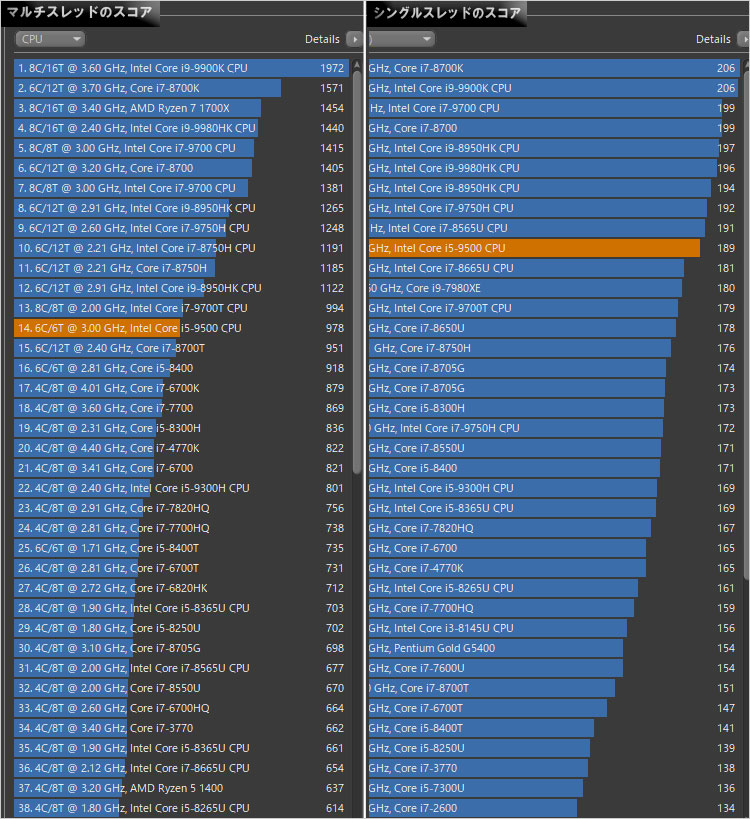Click scrollbar up arrow in multi-thread list

click(x=357, y=65)
